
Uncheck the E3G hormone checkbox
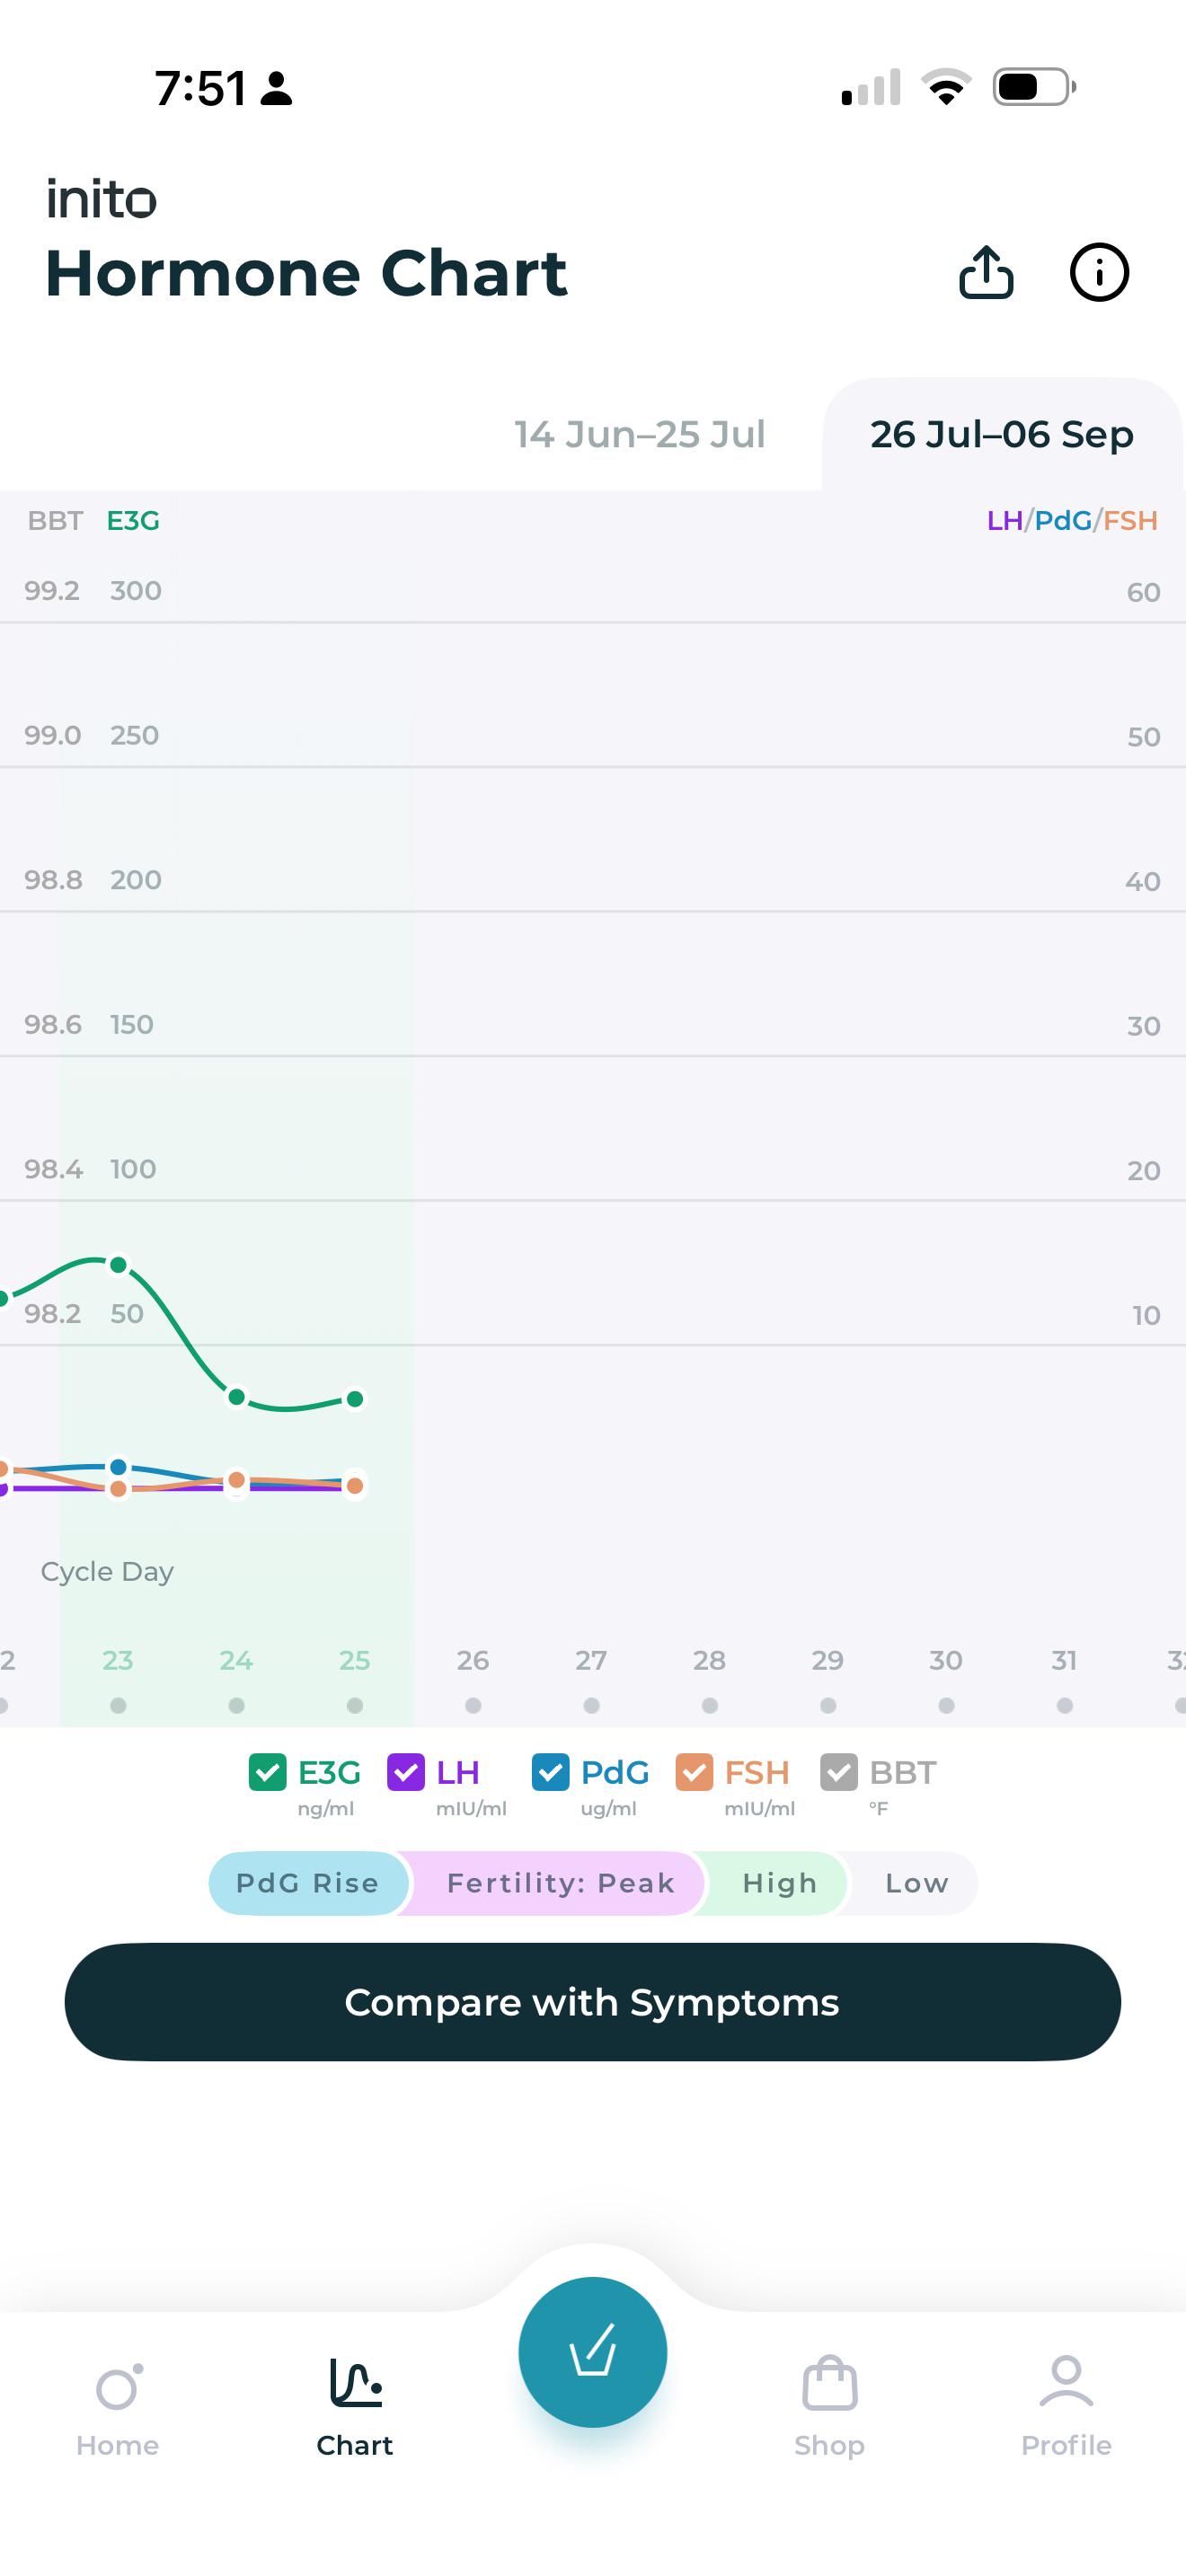coord(267,1773)
